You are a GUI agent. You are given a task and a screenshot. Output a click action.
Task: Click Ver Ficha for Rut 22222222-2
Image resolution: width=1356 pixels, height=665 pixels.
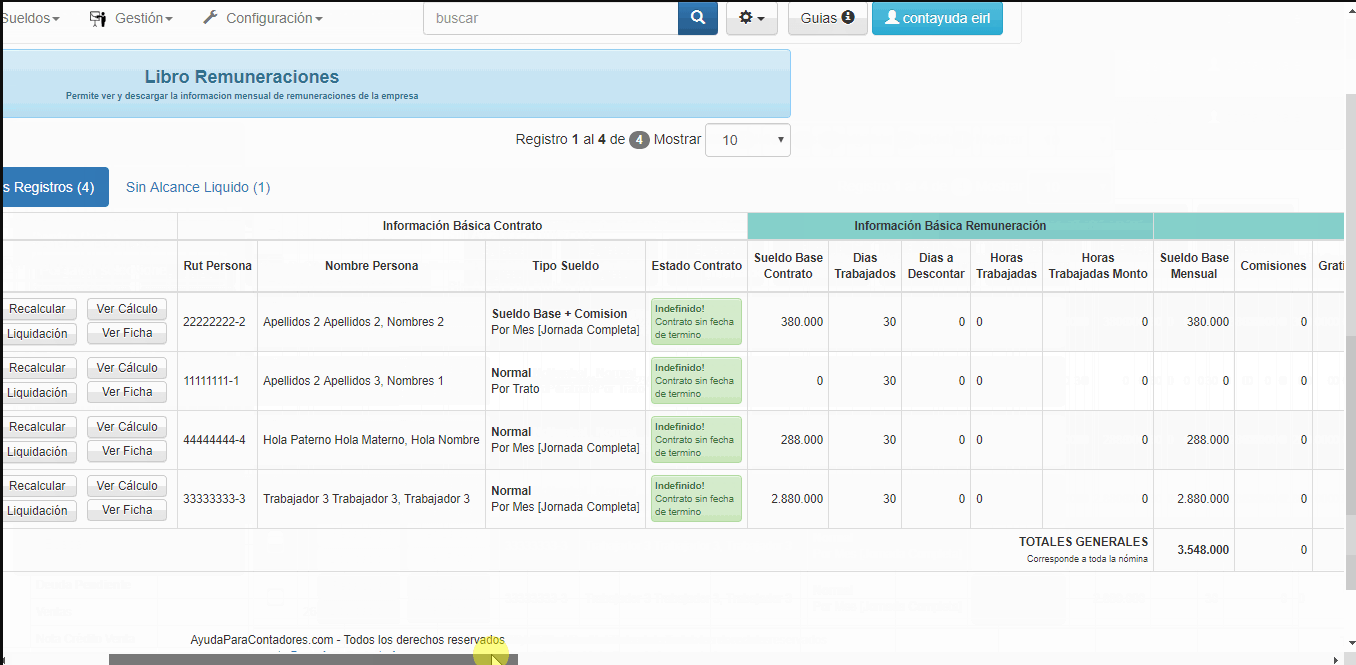pos(127,333)
